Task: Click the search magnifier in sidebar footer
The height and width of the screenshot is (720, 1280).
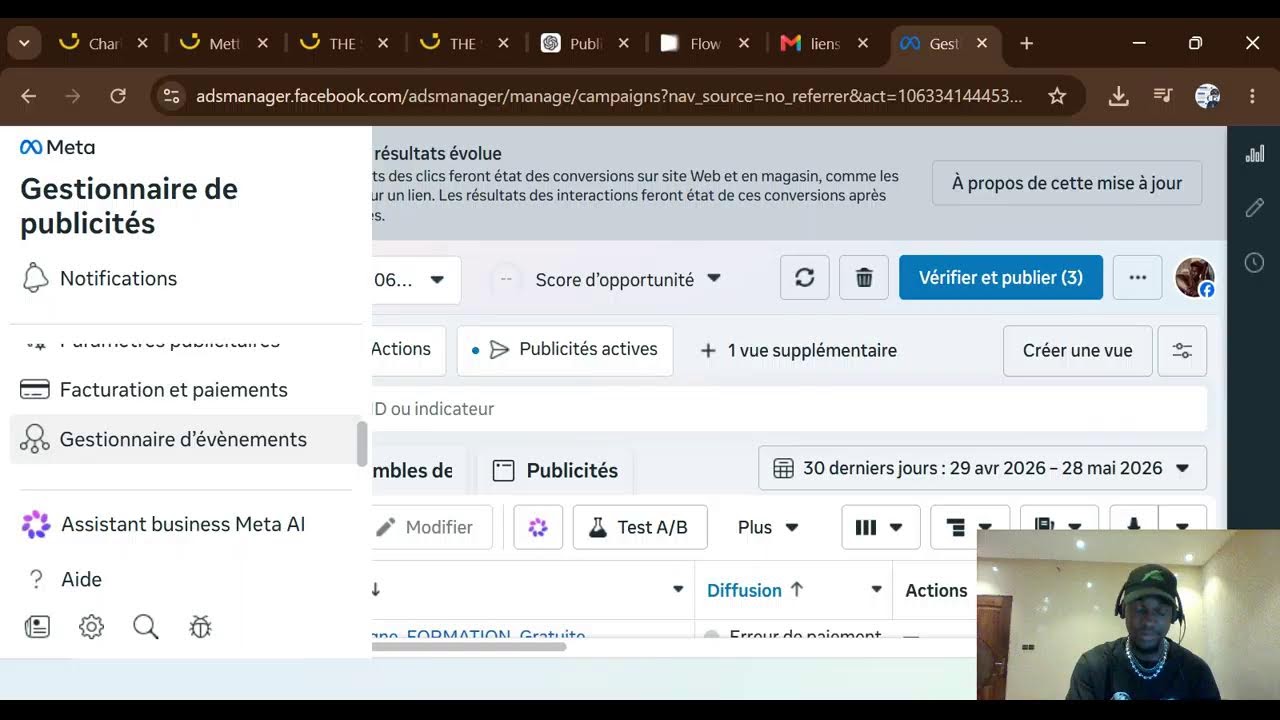Action: click(x=146, y=627)
